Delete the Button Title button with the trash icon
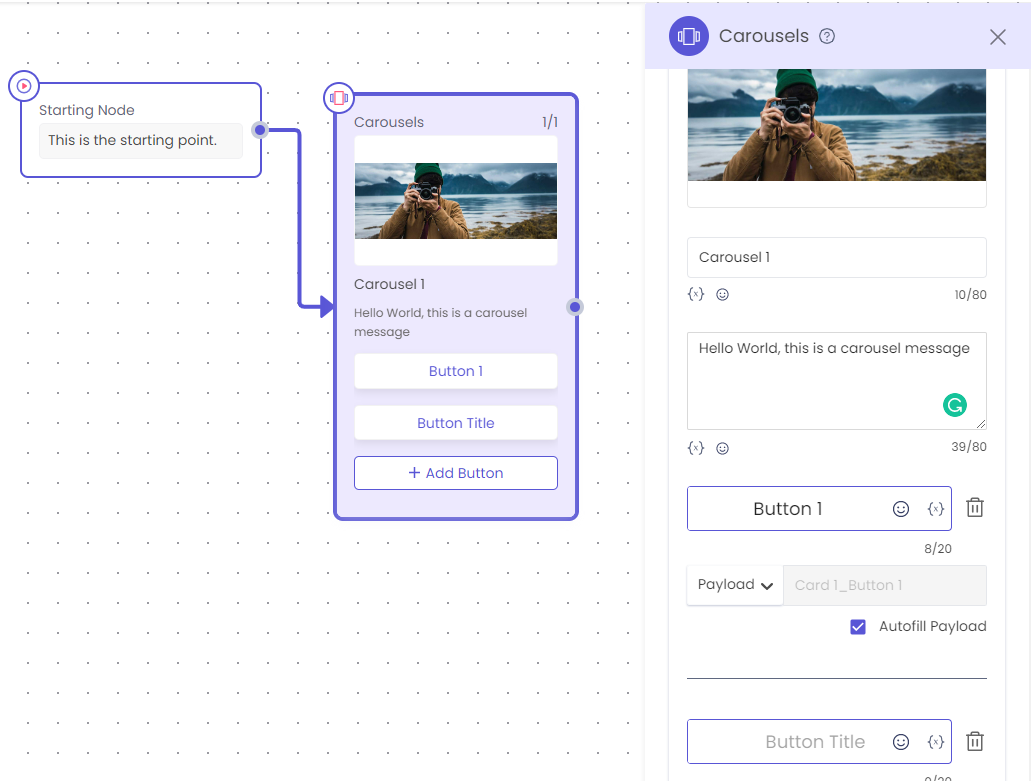This screenshot has width=1031, height=781. 974,741
